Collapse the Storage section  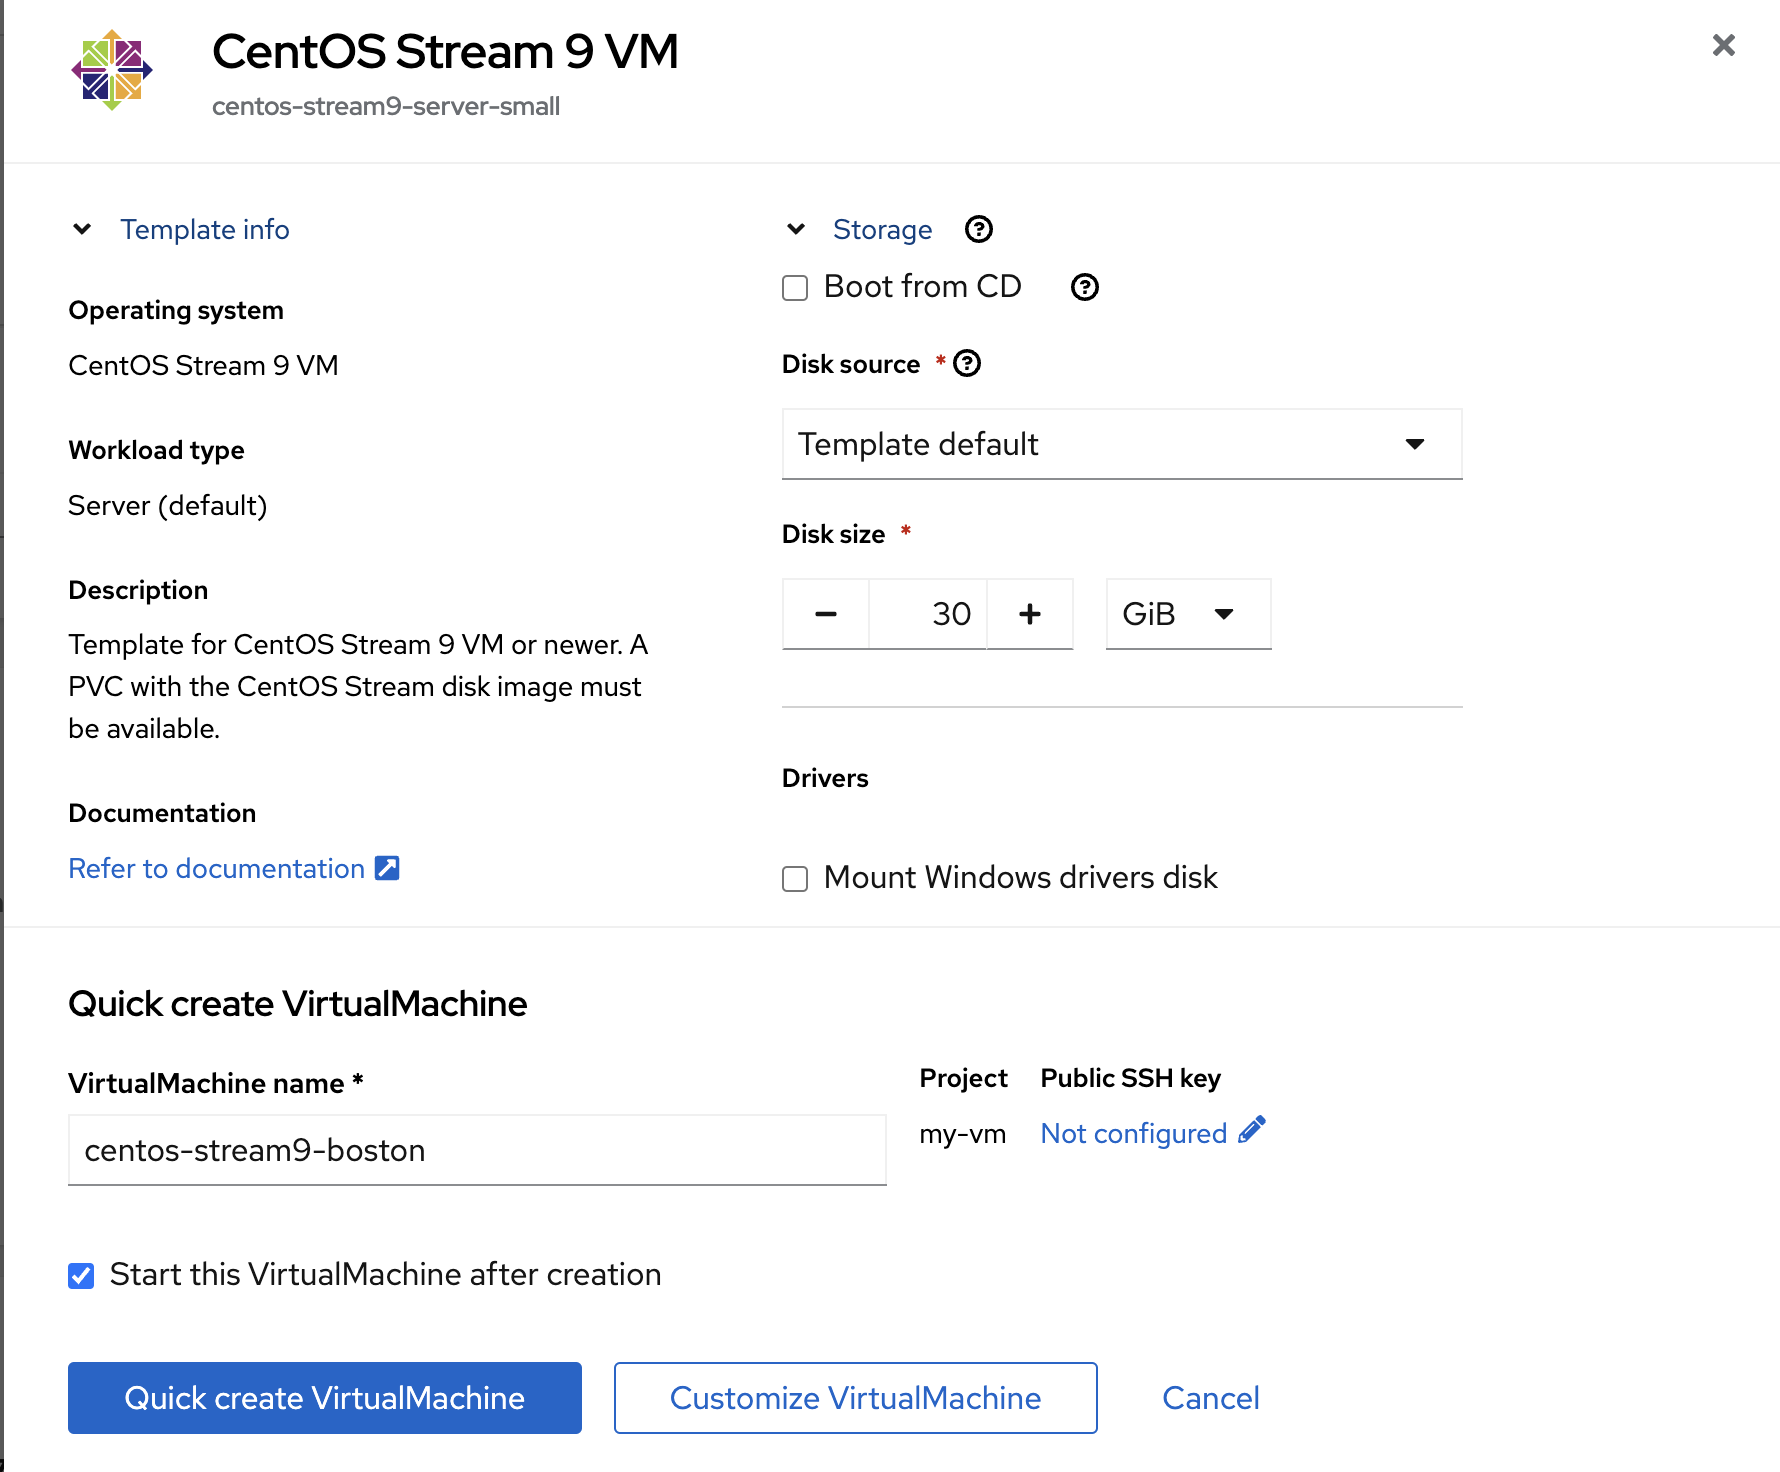click(796, 230)
